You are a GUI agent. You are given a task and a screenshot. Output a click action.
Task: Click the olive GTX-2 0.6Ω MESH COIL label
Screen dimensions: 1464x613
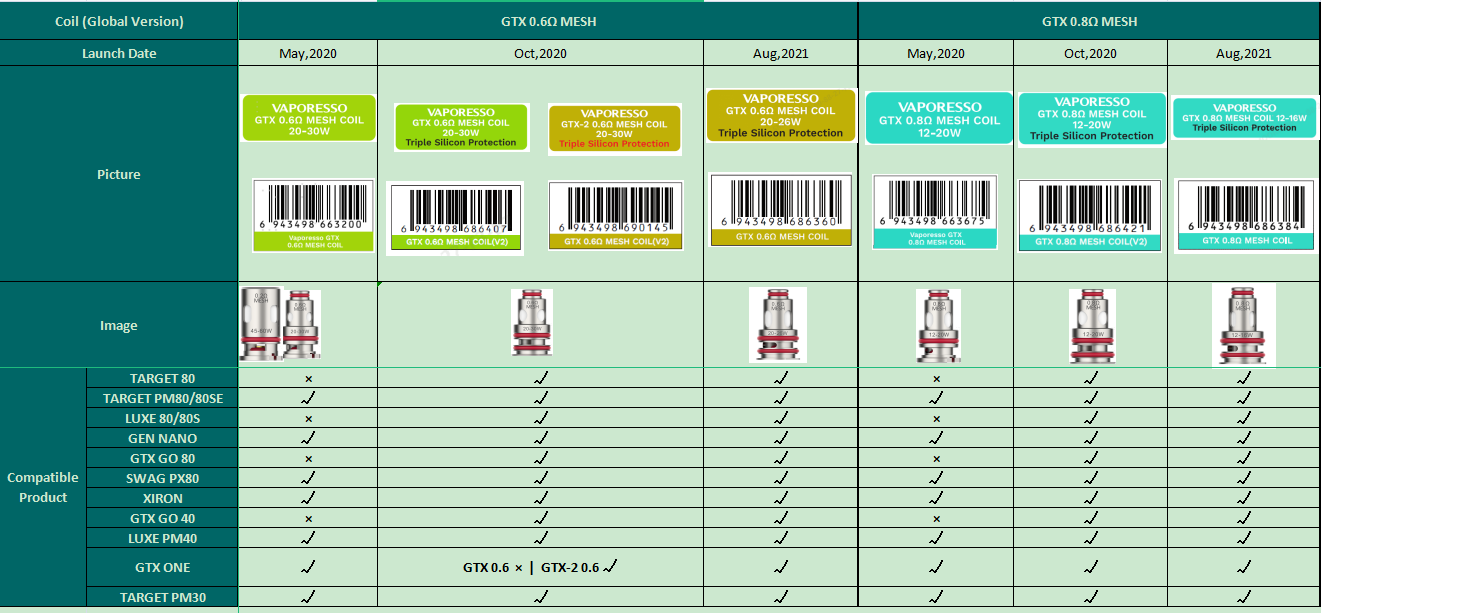(615, 129)
